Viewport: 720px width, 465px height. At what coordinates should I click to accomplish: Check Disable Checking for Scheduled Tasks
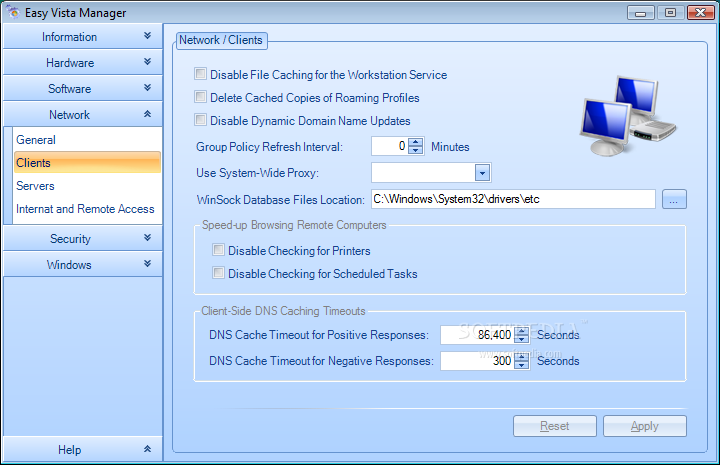click(219, 273)
